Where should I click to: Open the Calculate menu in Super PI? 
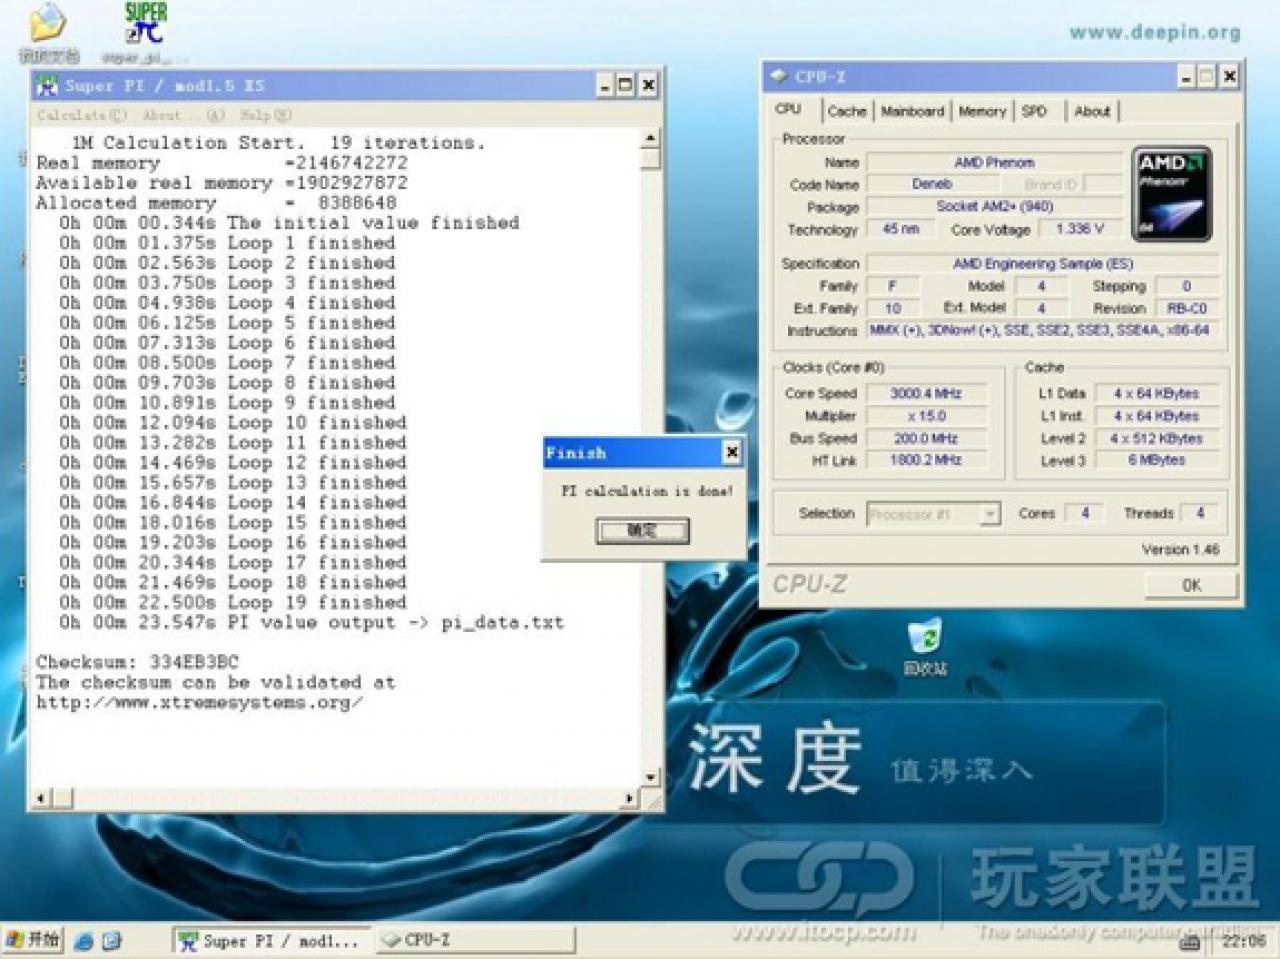coord(82,115)
